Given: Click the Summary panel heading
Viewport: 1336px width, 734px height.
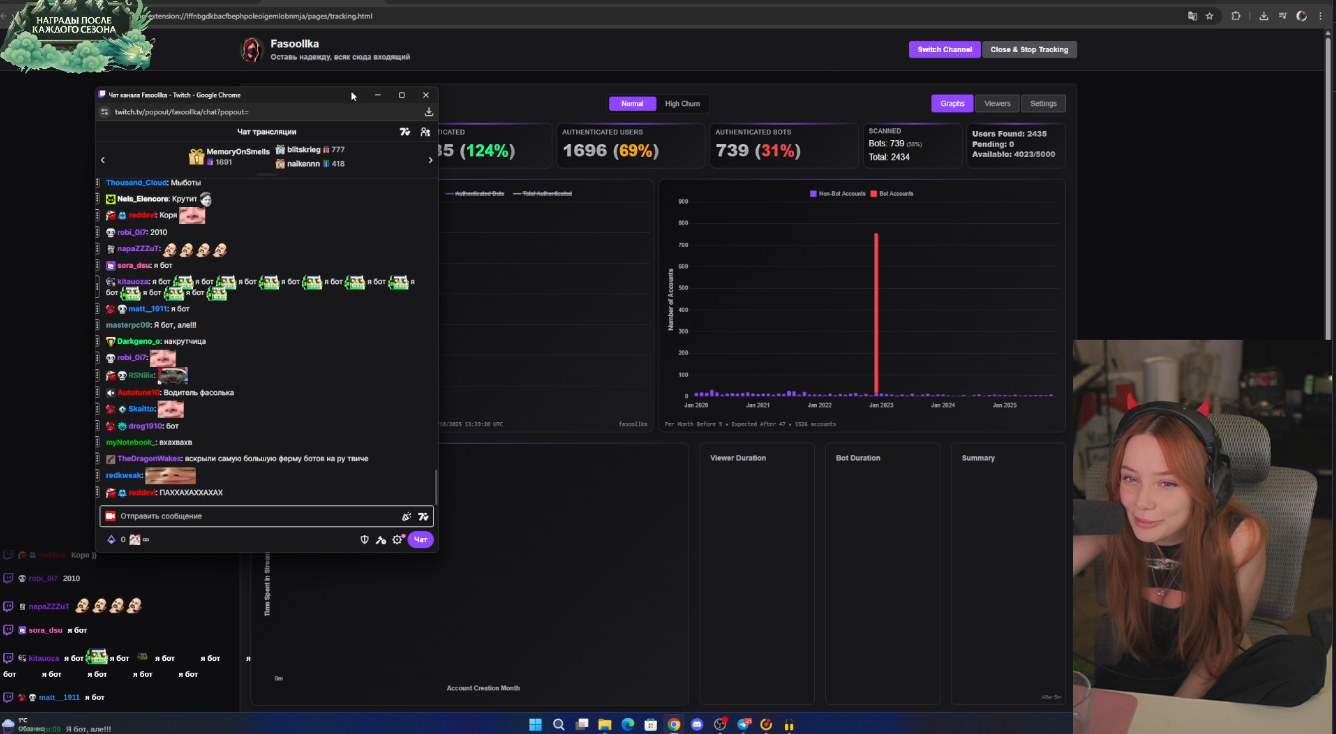Looking at the screenshot, I should (x=978, y=458).
